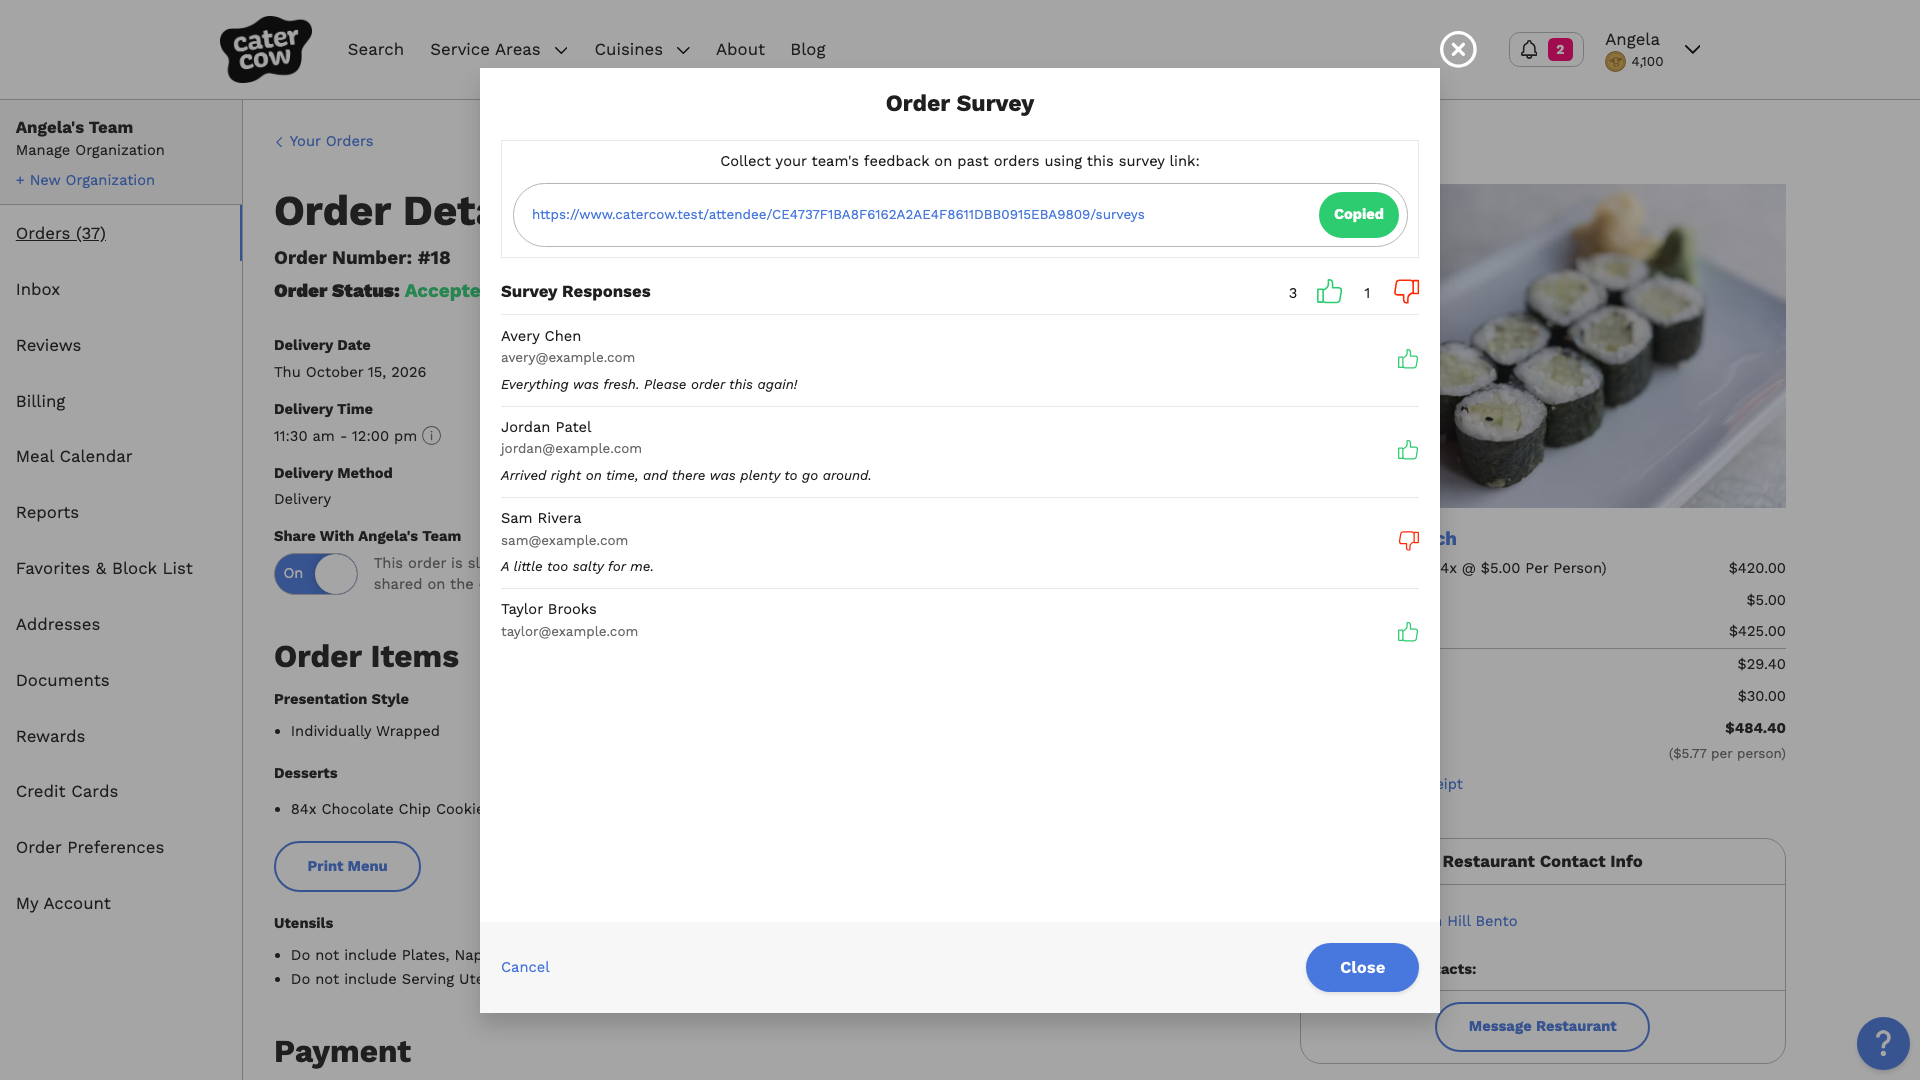This screenshot has width=1920, height=1080.
Task: Click the rewards coin icon under Angela
Action: pyautogui.click(x=1615, y=62)
